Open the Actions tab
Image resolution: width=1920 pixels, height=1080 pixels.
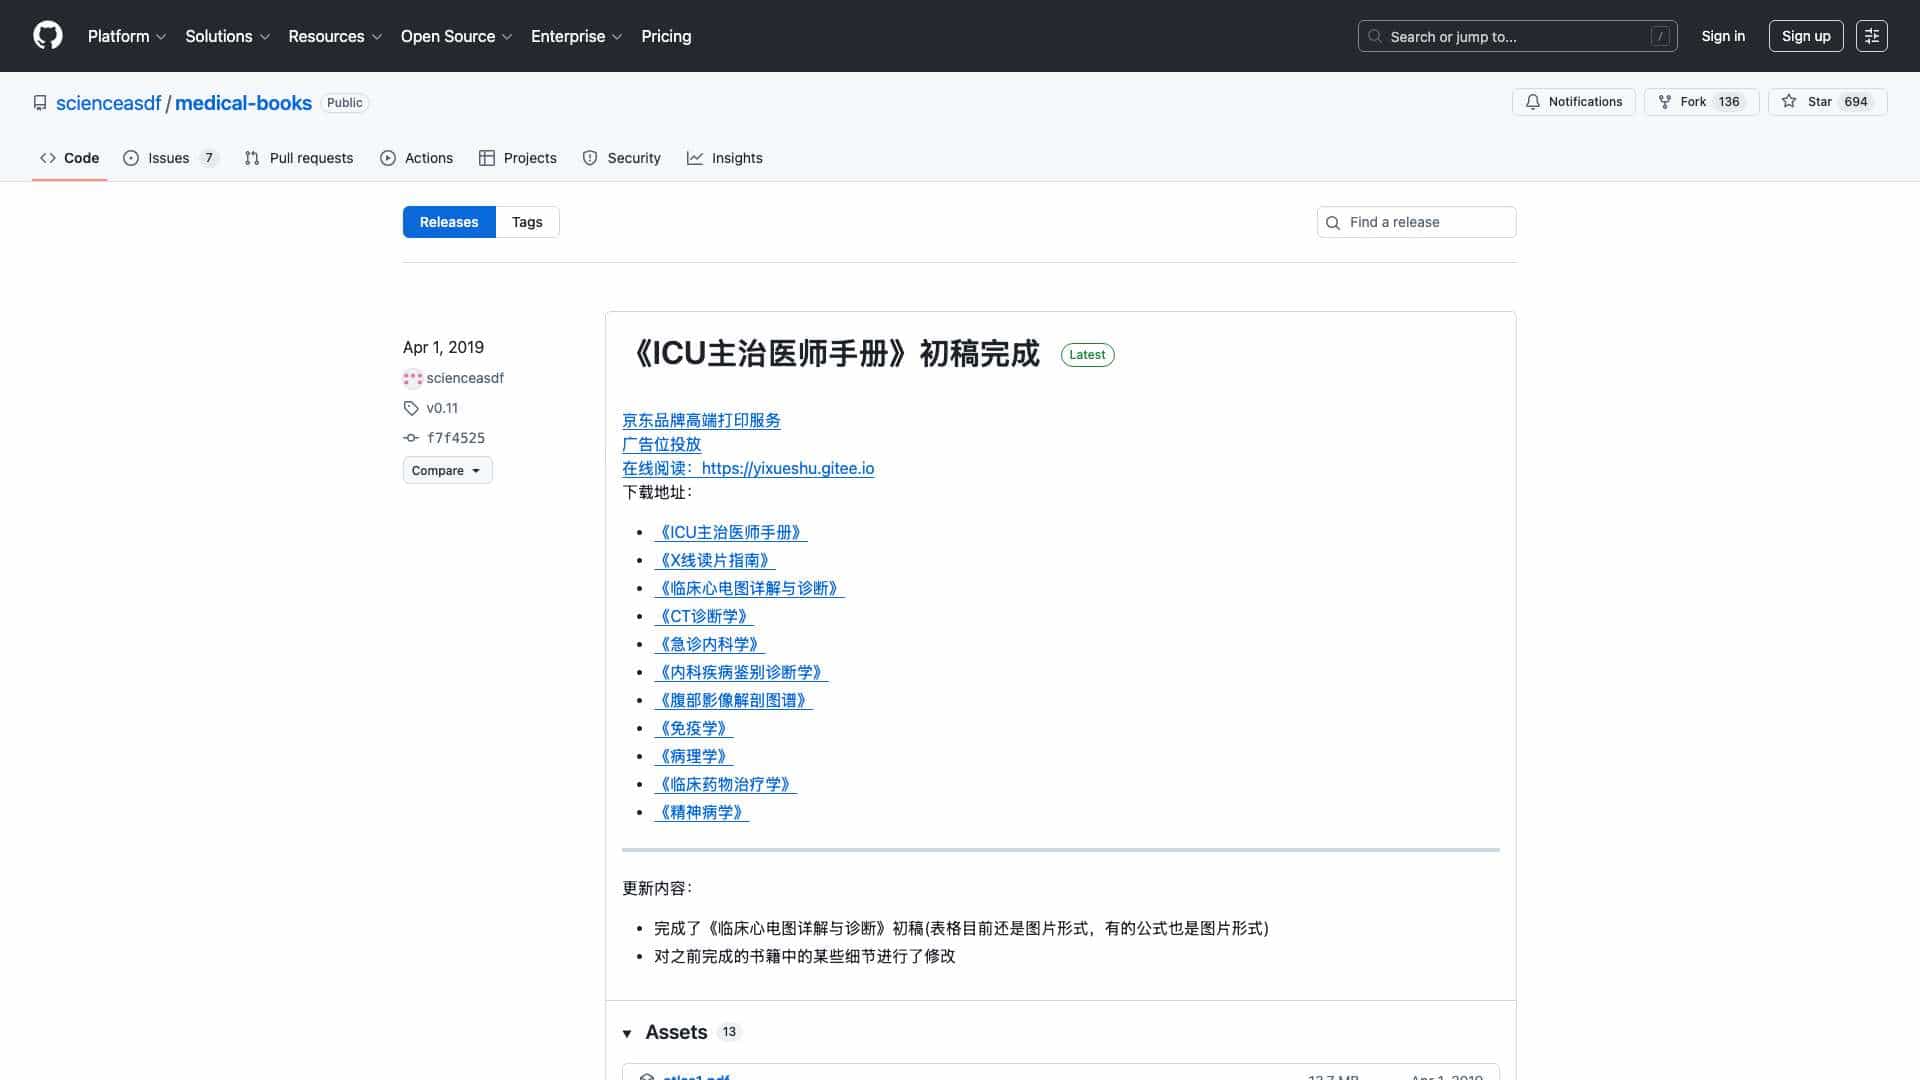point(417,158)
